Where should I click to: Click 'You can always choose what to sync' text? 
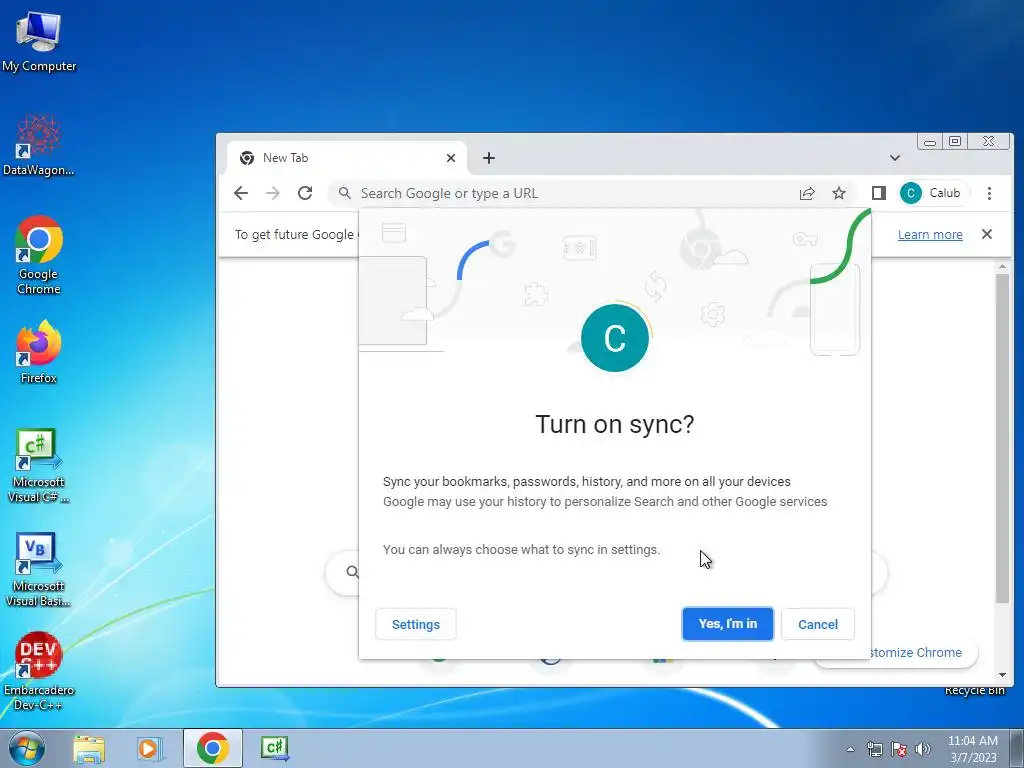click(521, 550)
